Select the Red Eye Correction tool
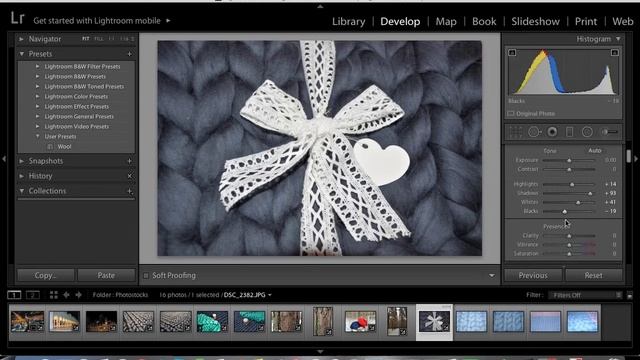Viewport: 640px width, 360px height. (x=552, y=132)
